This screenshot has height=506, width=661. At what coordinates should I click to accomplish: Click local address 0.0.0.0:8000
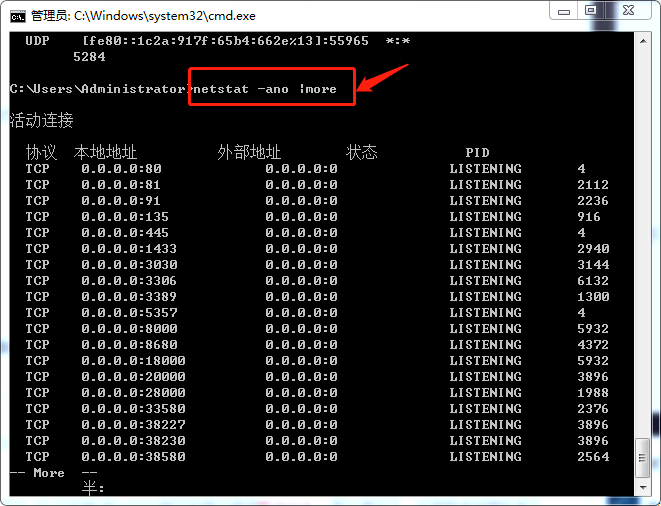click(129, 329)
